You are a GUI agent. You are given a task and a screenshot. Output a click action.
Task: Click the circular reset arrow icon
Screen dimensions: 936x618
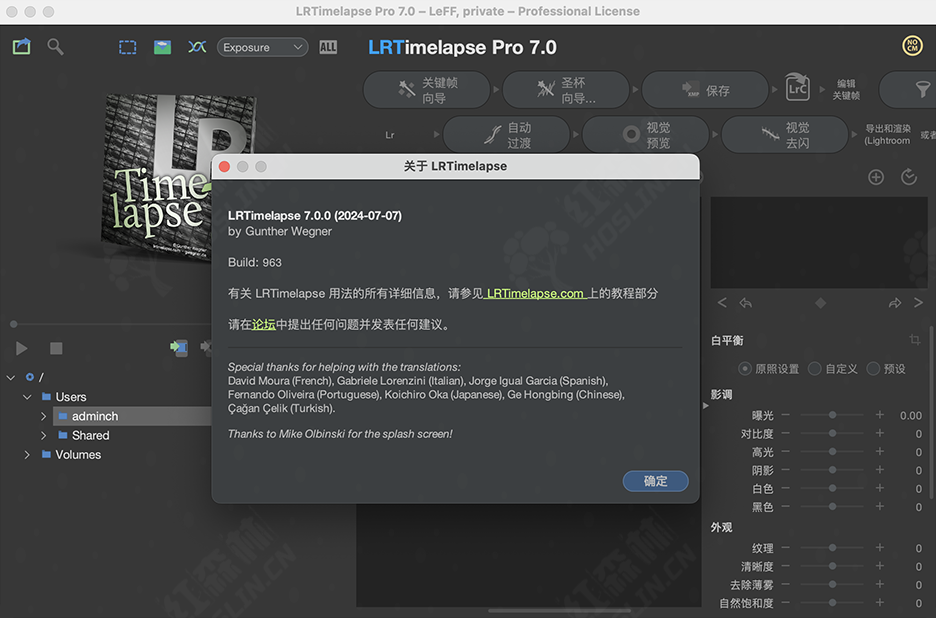point(909,177)
